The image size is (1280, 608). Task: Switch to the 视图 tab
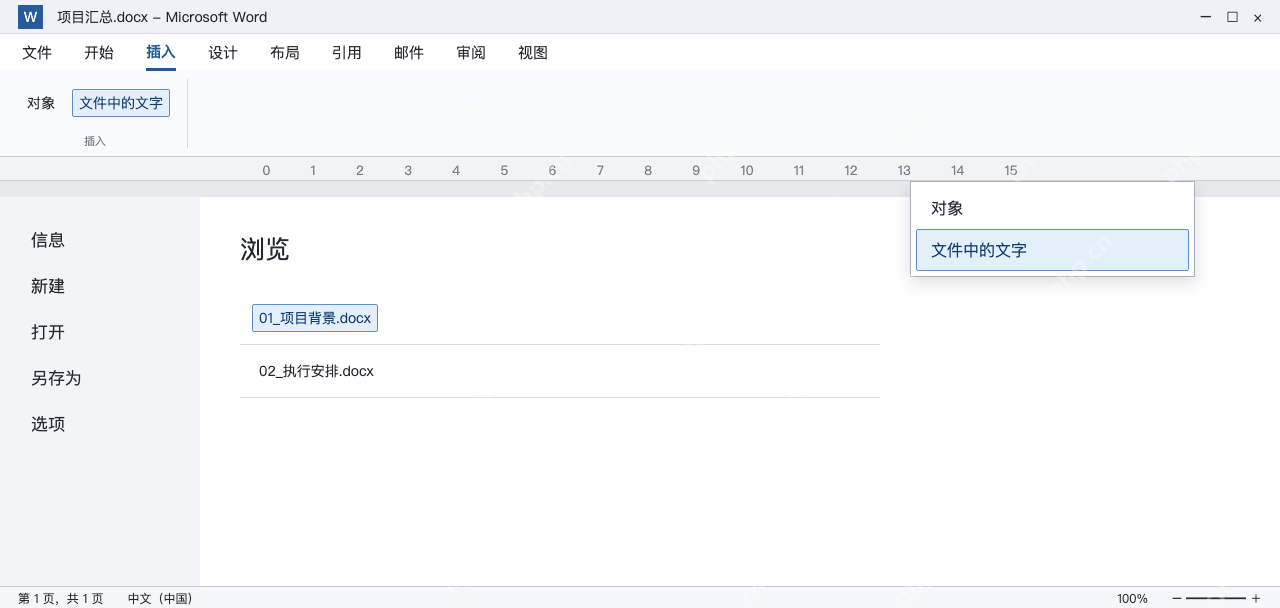pos(533,53)
